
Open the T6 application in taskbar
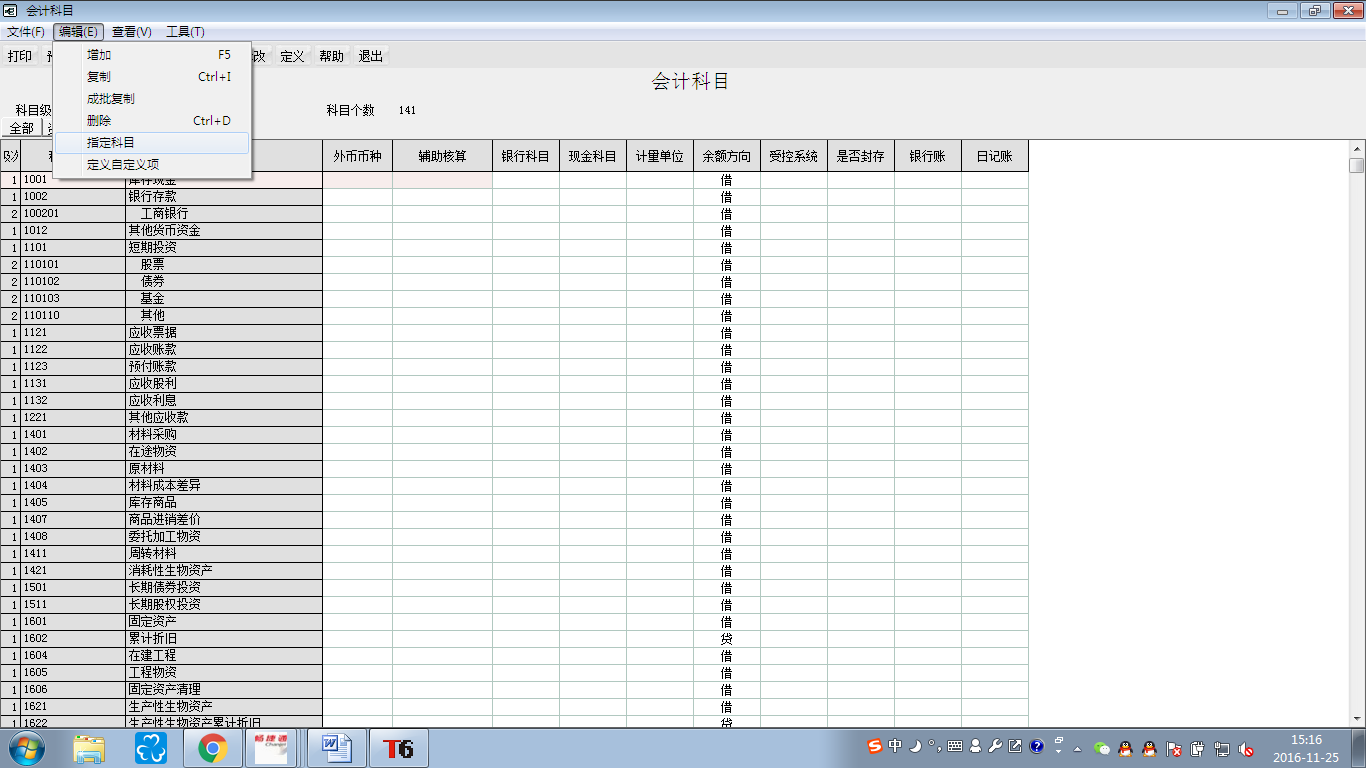(x=398, y=748)
